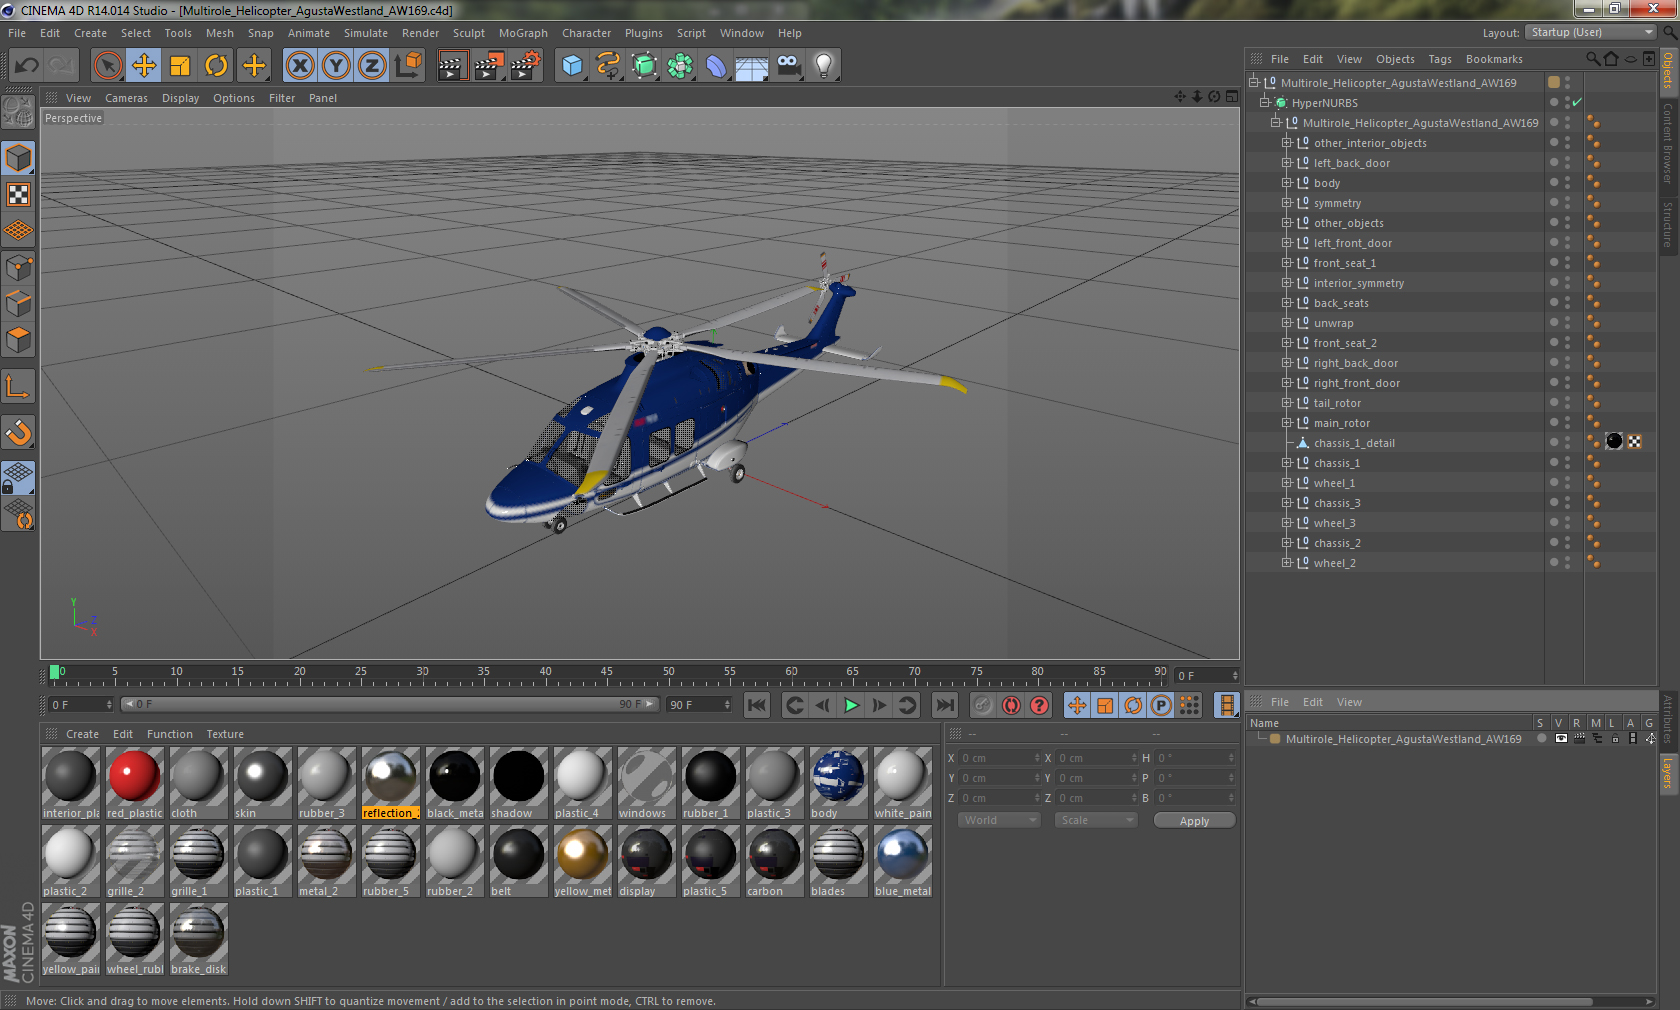The width and height of the screenshot is (1680, 1010).
Task: Click the Apply button
Action: click(1194, 821)
